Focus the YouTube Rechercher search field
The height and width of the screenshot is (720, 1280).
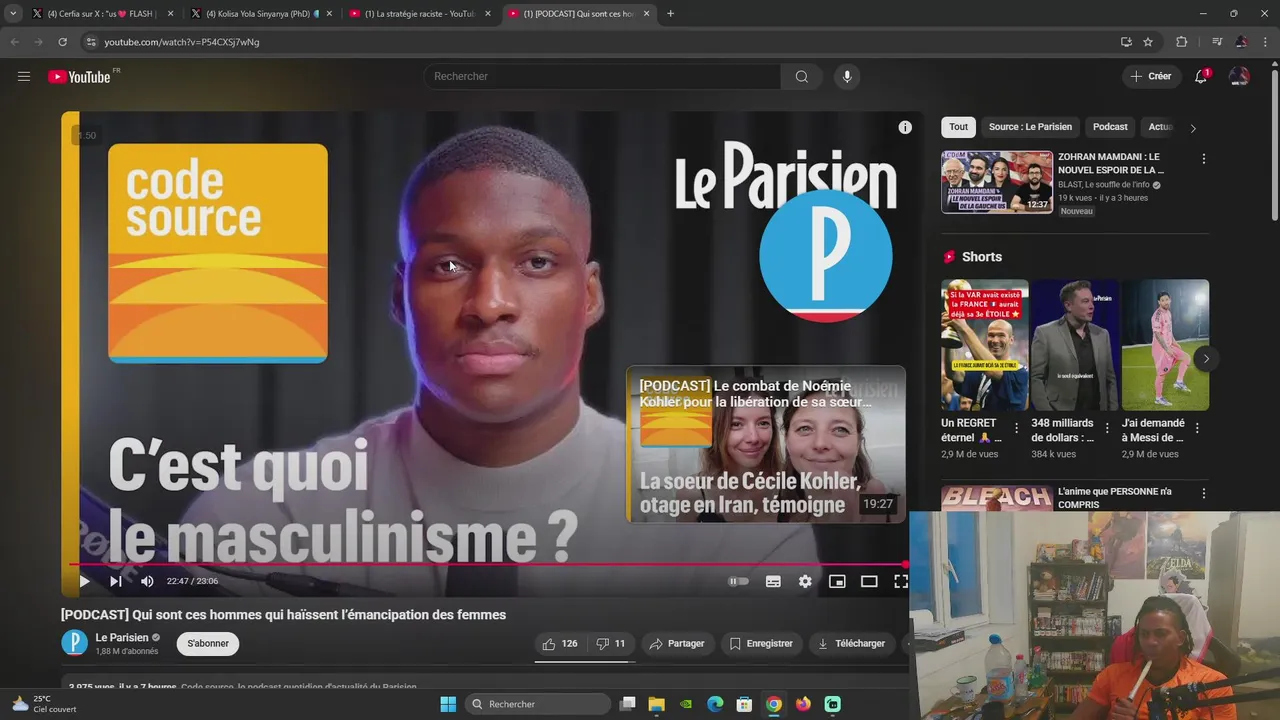click(603, 77)
